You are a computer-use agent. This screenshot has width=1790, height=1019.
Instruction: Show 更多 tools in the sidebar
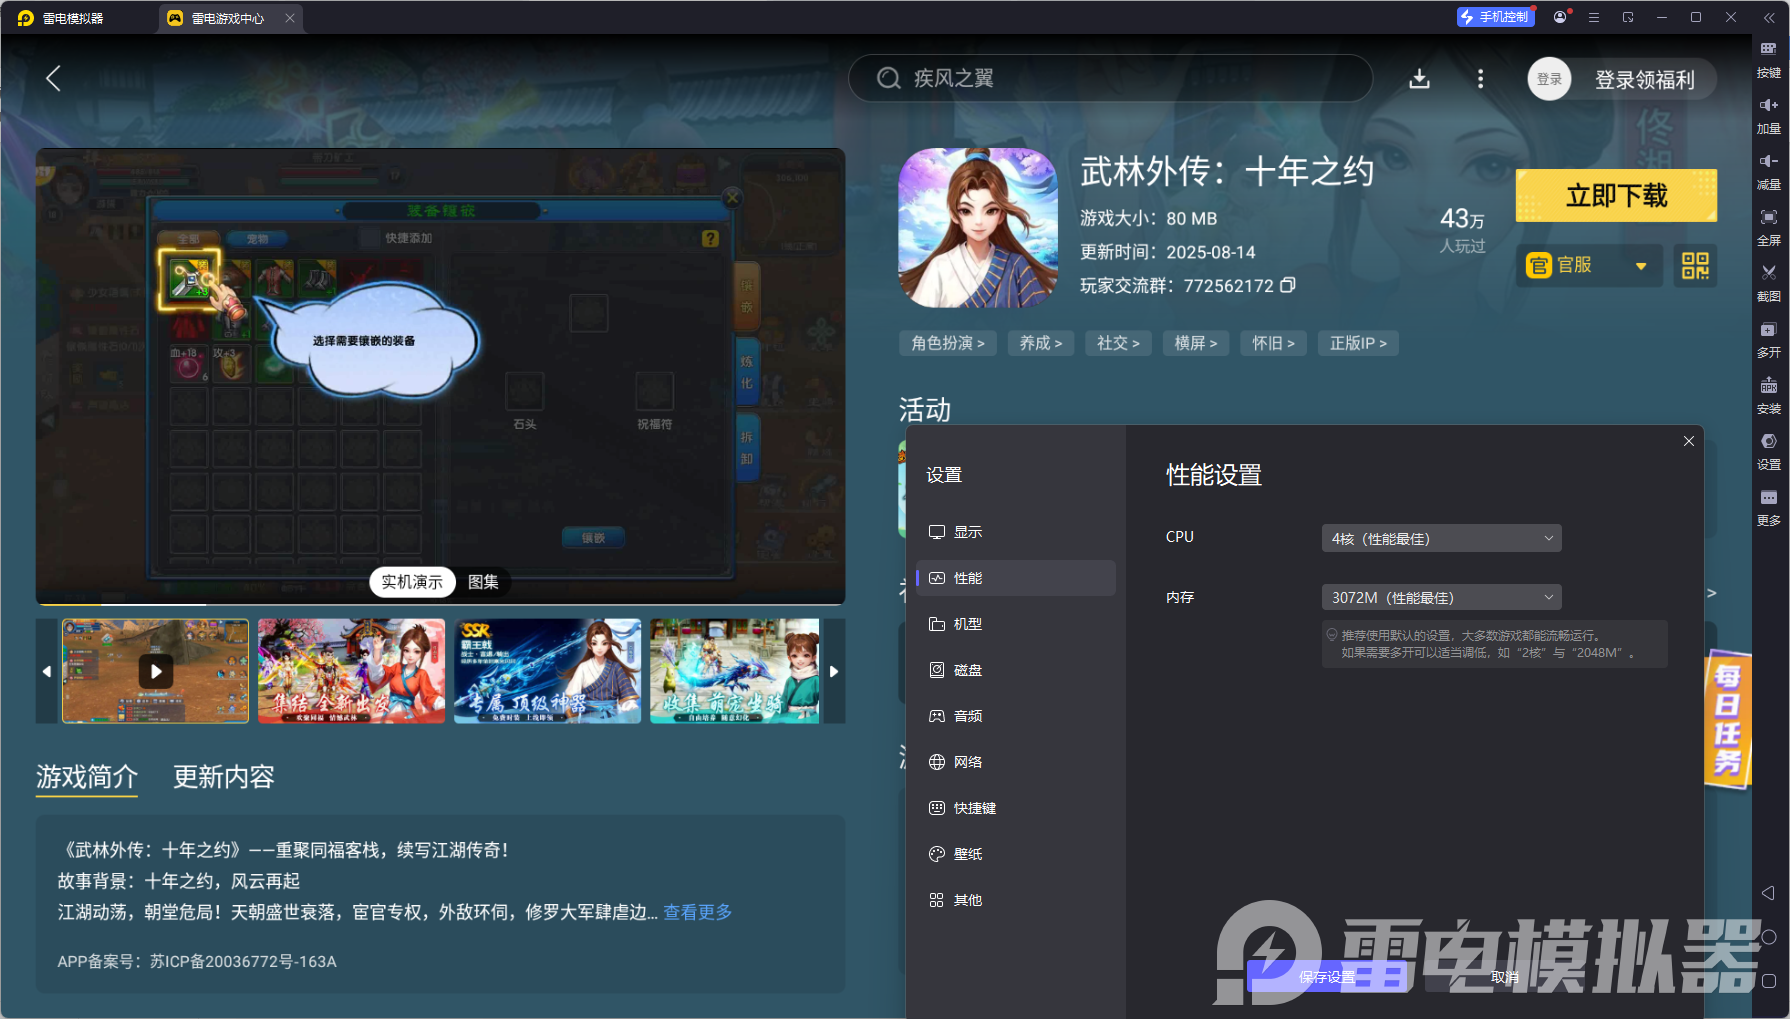(1768, 506)
